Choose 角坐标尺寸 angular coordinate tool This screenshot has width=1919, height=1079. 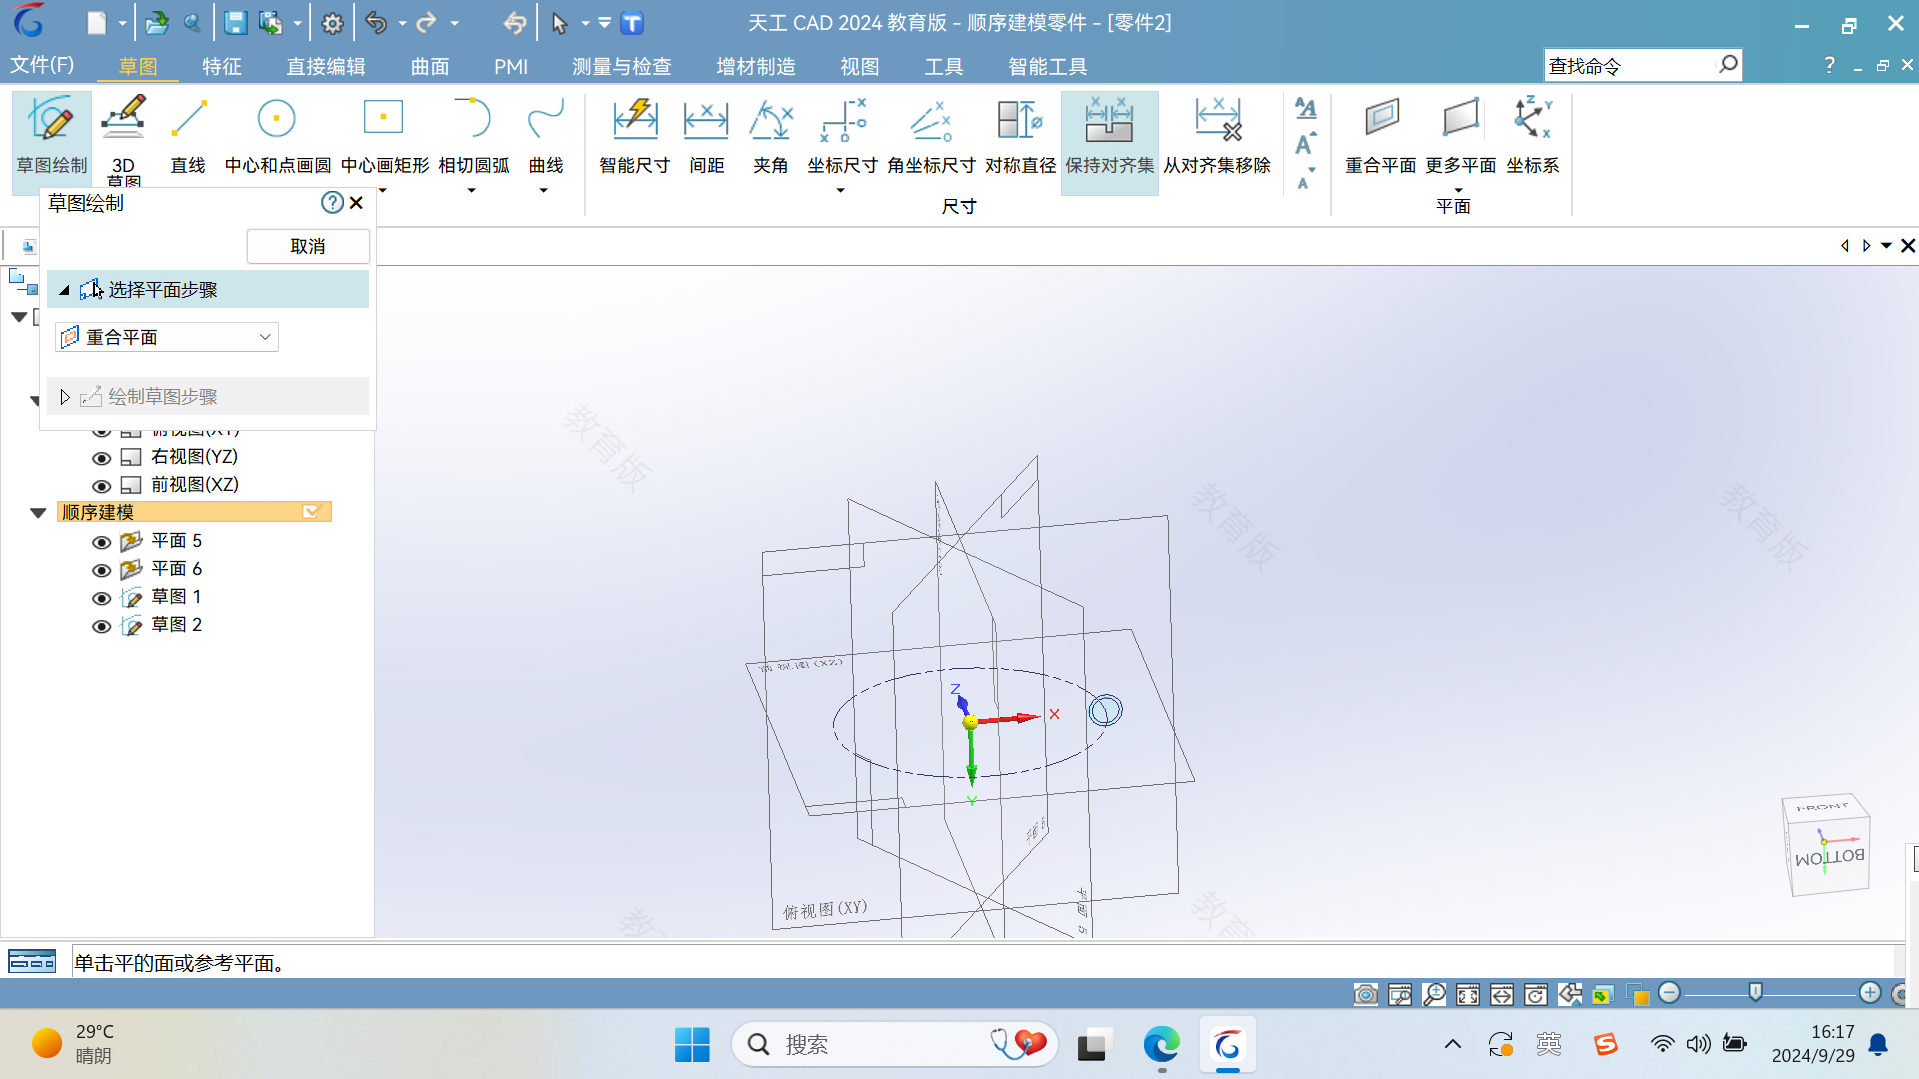[x=931, y=136]
